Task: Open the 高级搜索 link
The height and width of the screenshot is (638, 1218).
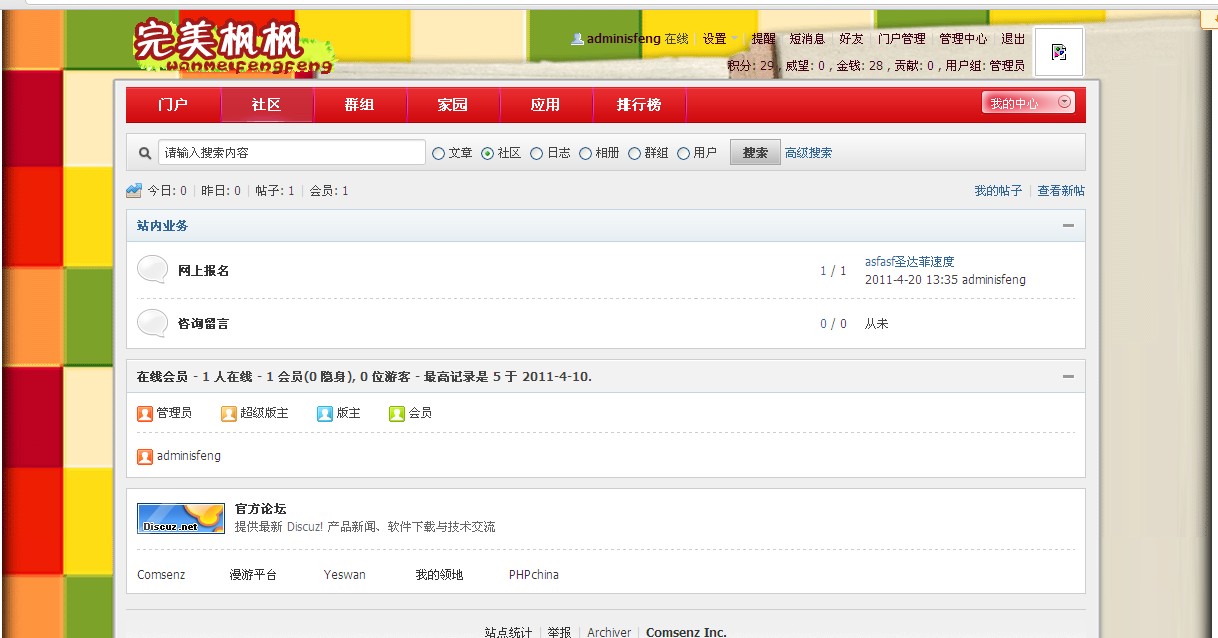Action: pos(808,153)
